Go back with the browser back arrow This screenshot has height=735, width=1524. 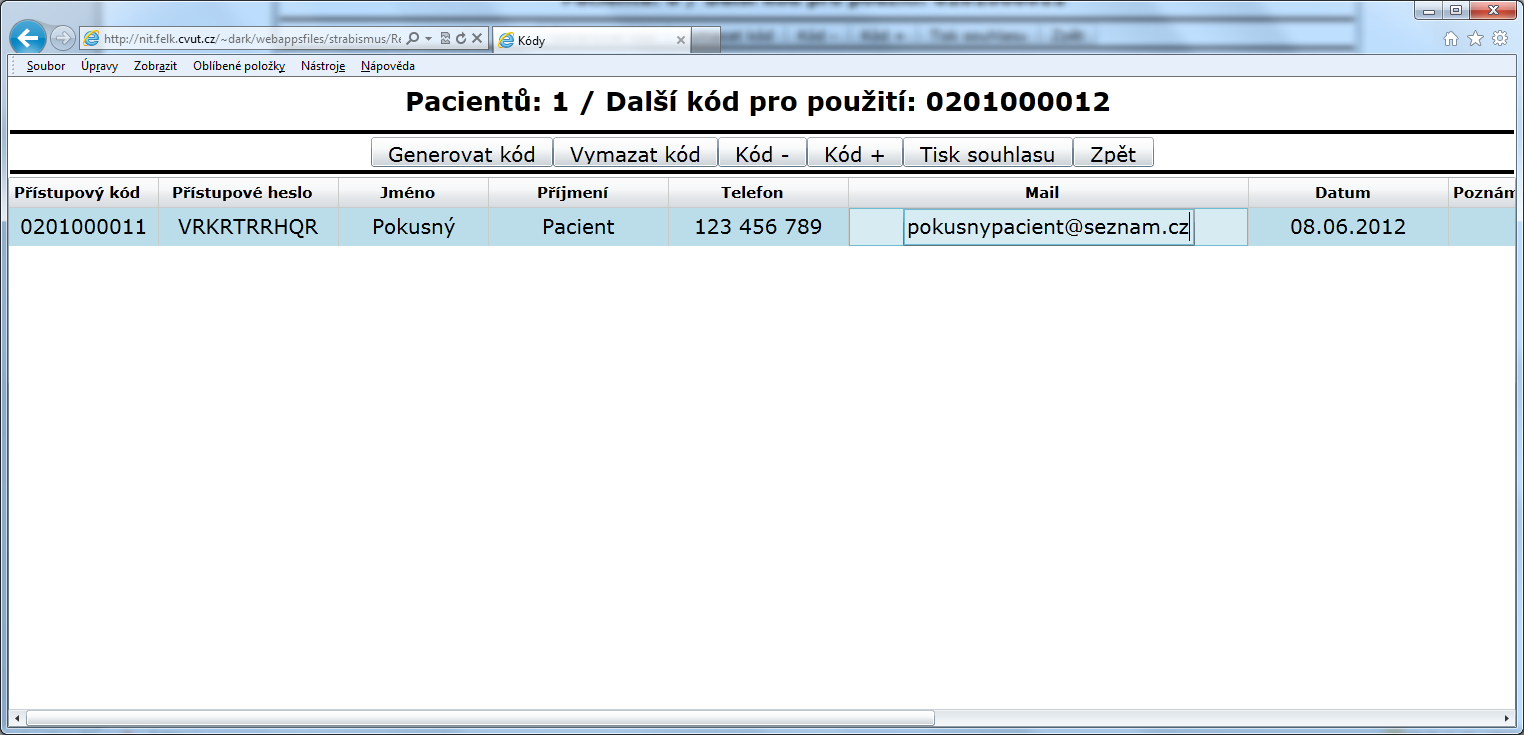coord(28,38)
